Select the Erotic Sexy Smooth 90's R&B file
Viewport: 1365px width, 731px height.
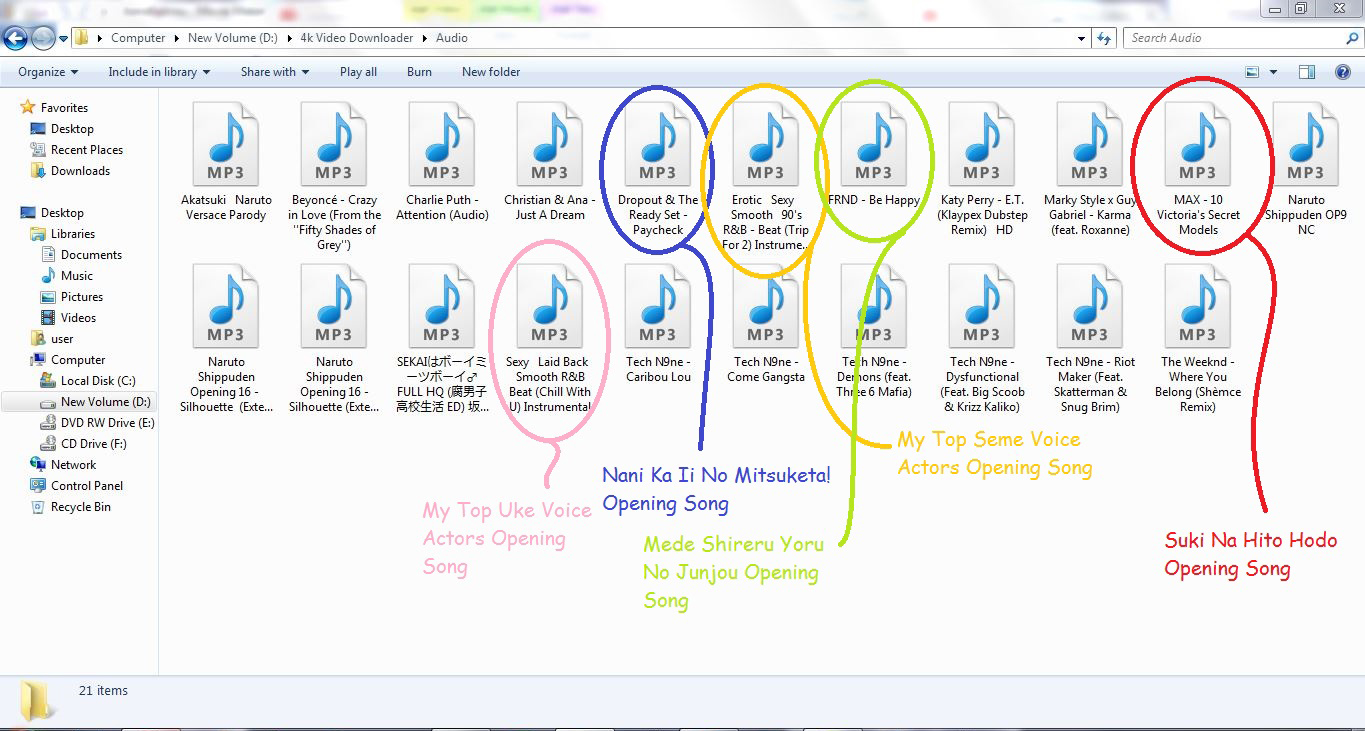(766, 176)
